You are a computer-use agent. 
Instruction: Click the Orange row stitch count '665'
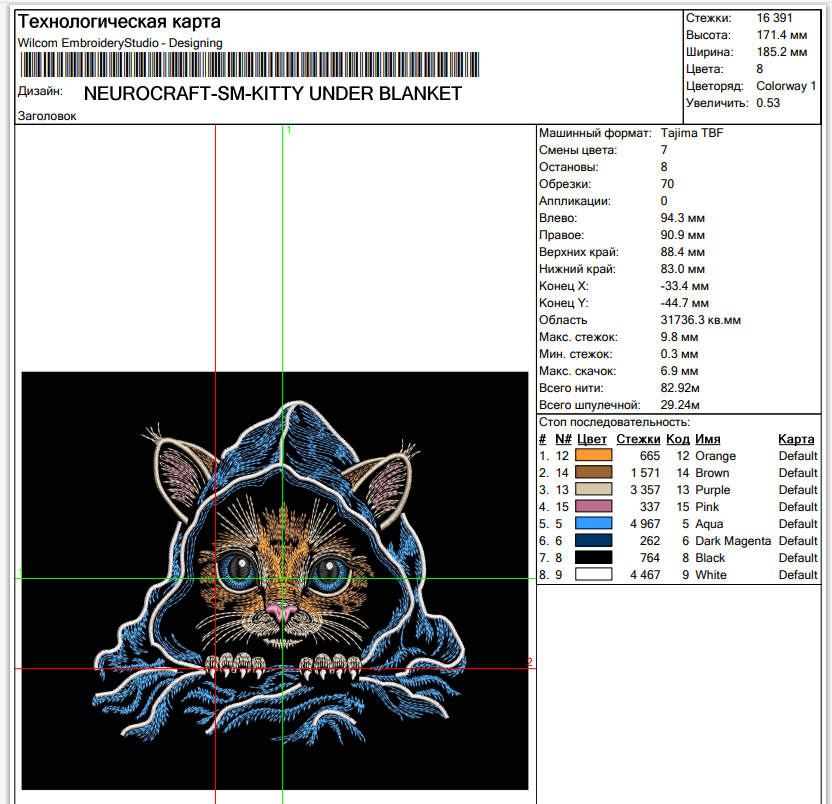tap(649, 456)
